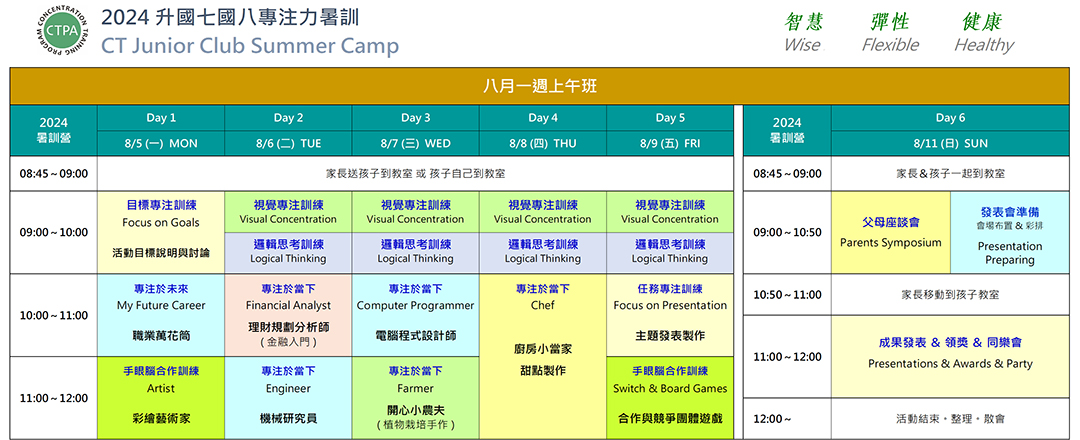This screenshot has height=440, width=1080.
Task: Click the Focus on Goals session cell
Action: pyautogui.click(x=161, y=230)
